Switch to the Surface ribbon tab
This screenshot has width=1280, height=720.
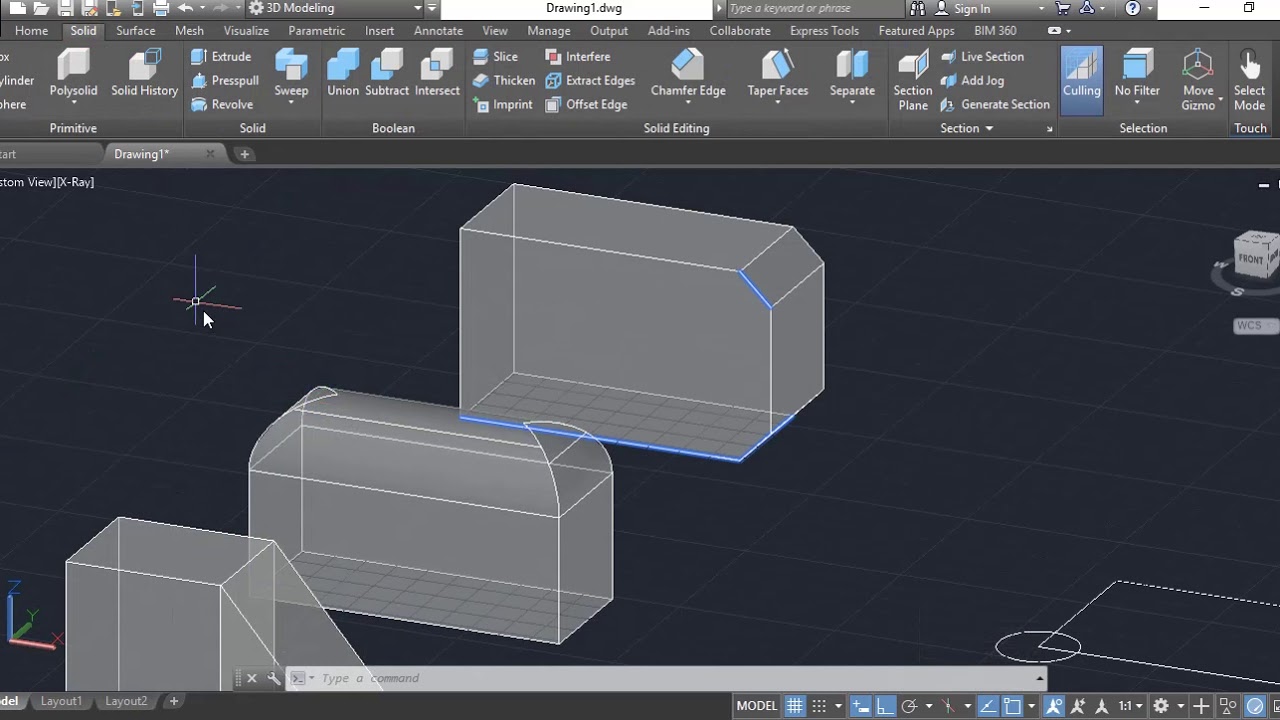coord(135,31)
